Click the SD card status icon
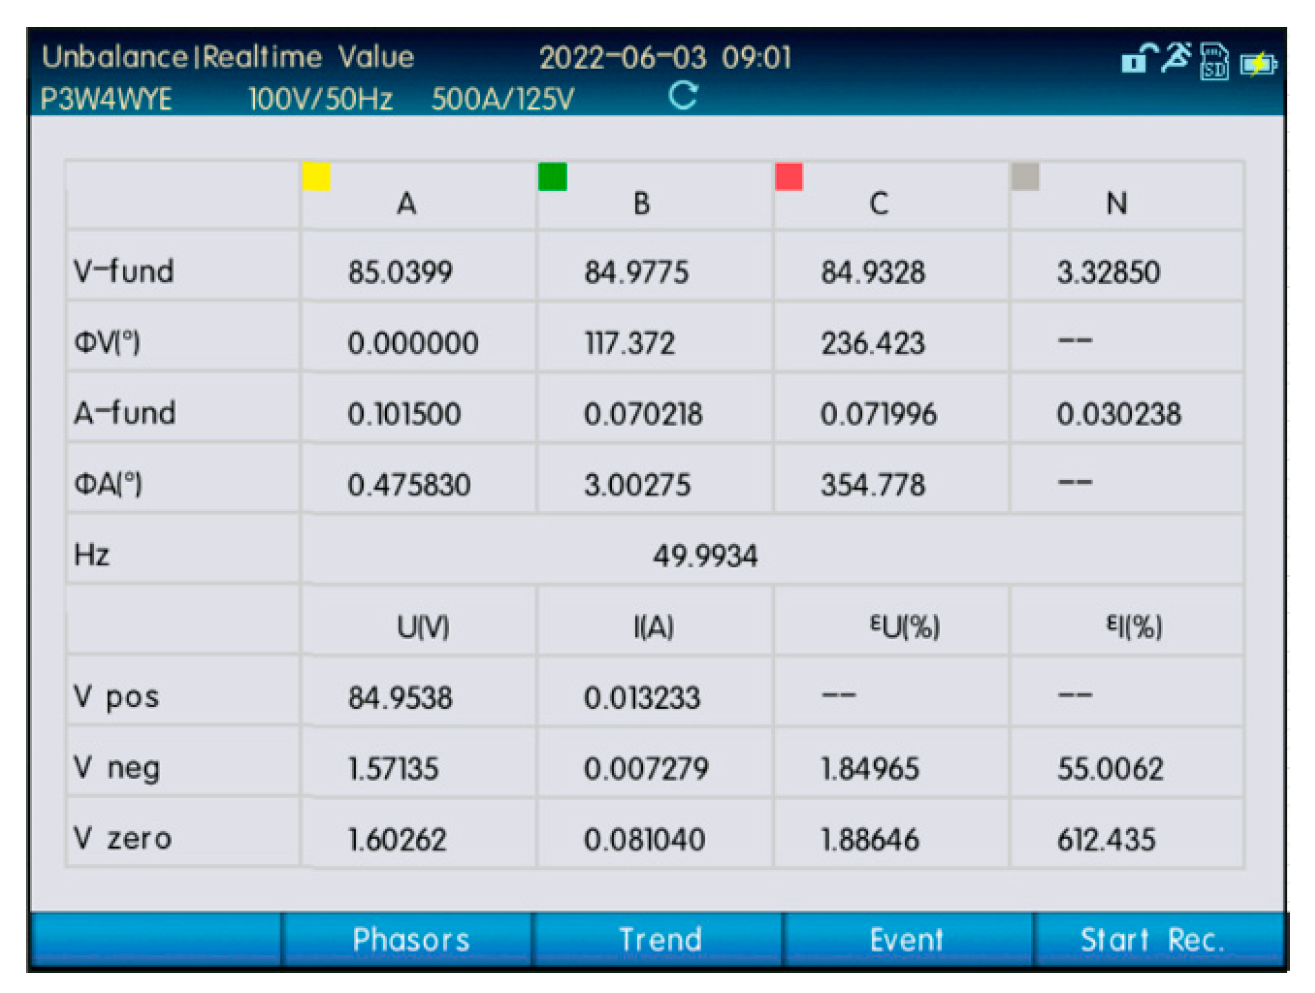Image resolution: width=1315 pixels, height=993 pixels. (1214, 60)
